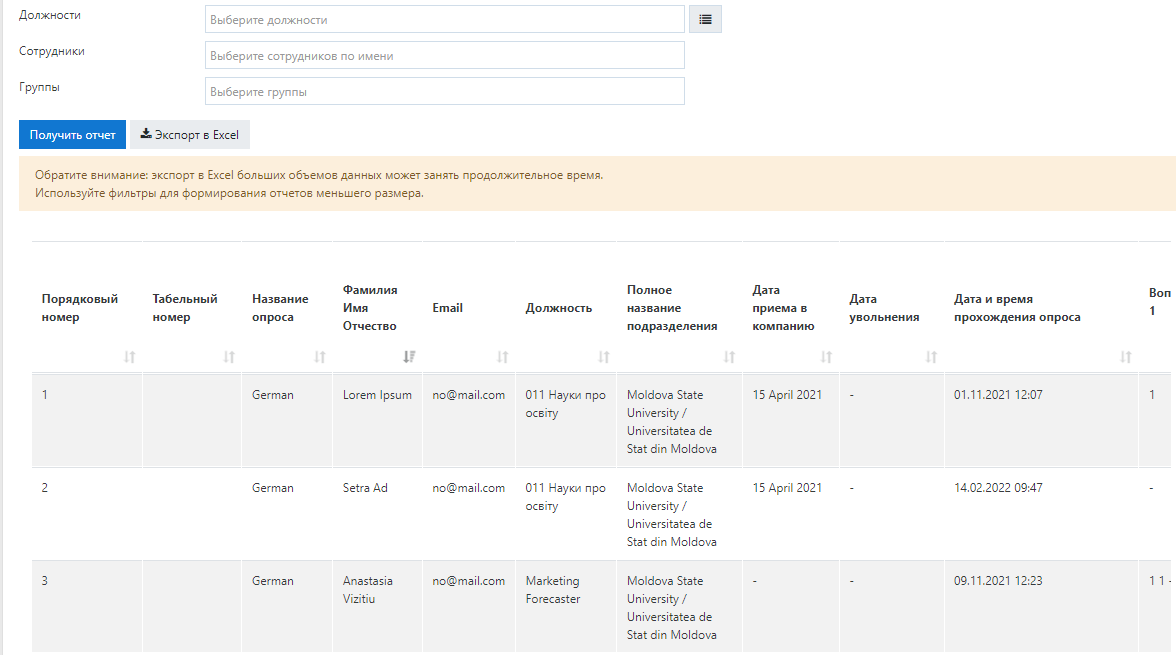
Task: Sort by Порядковый номер column arrows
Action: pyautogui.click(x=130, y=357)
